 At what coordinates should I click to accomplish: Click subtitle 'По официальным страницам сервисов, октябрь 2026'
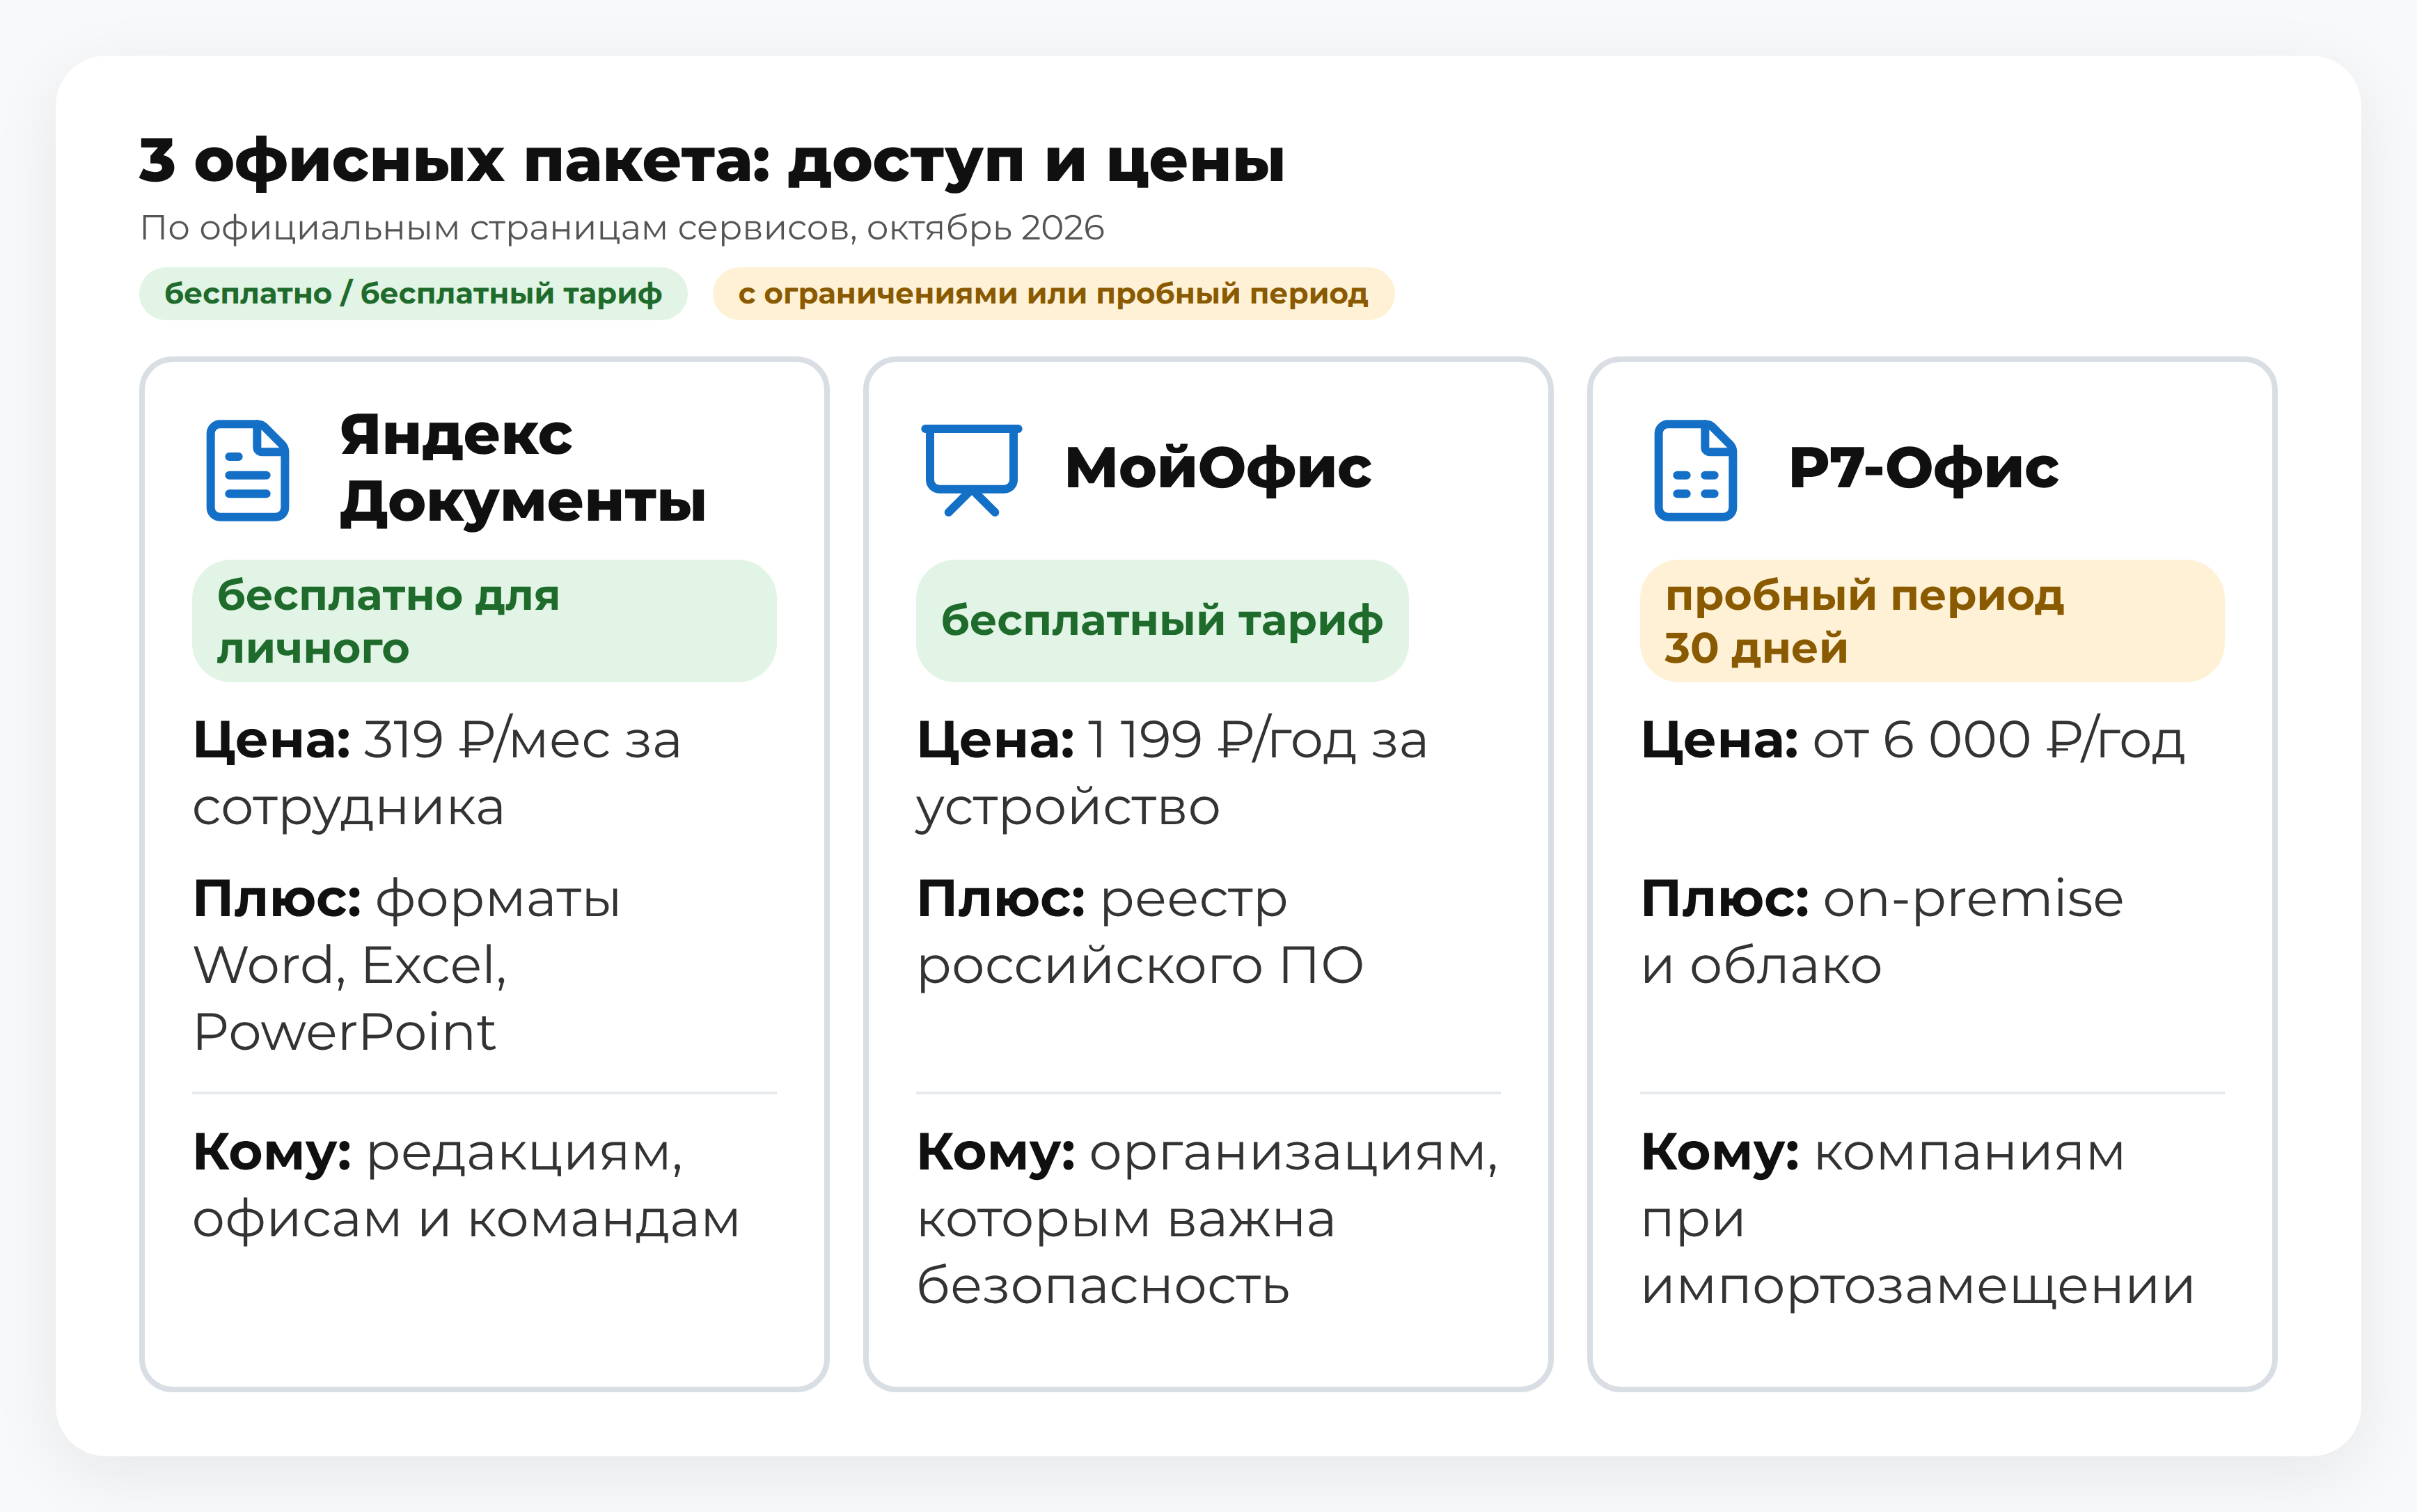(622, 228)
